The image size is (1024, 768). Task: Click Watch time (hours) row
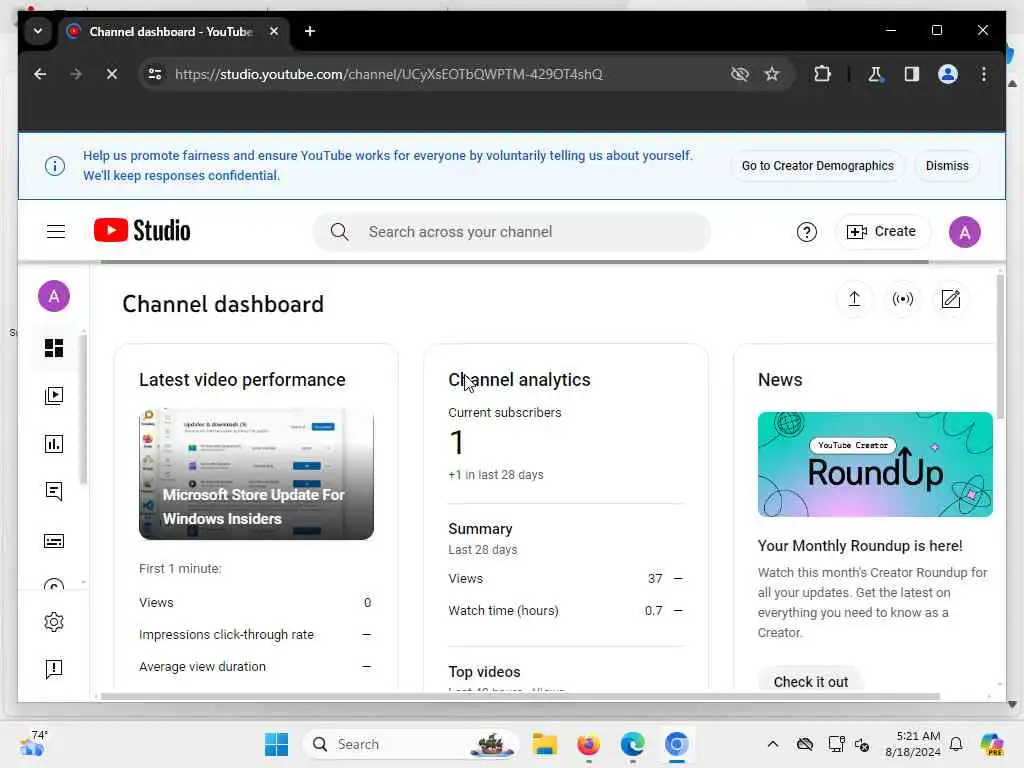(x=566, y=611)
